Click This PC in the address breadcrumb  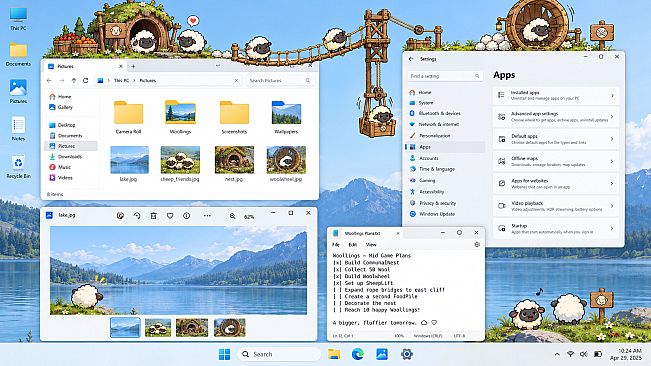coord(122,81)
